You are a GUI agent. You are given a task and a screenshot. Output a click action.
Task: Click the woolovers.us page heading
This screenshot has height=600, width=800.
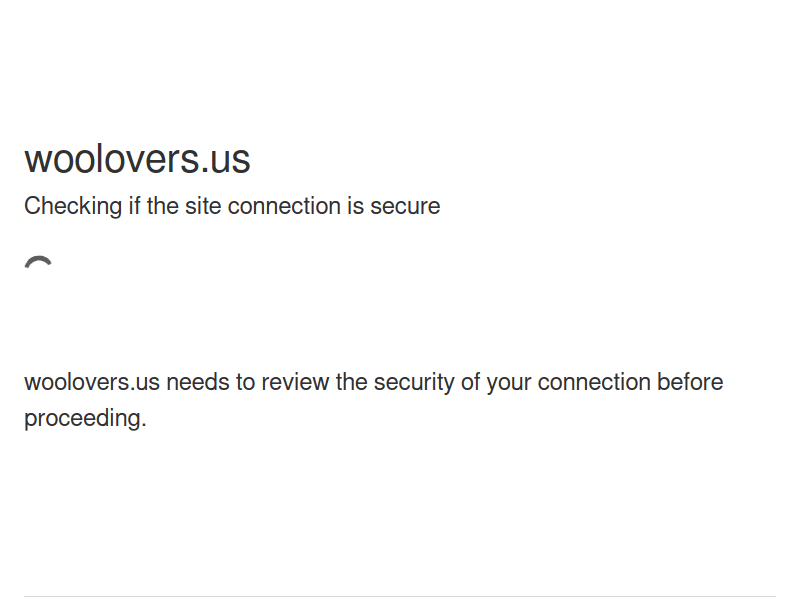137,159
